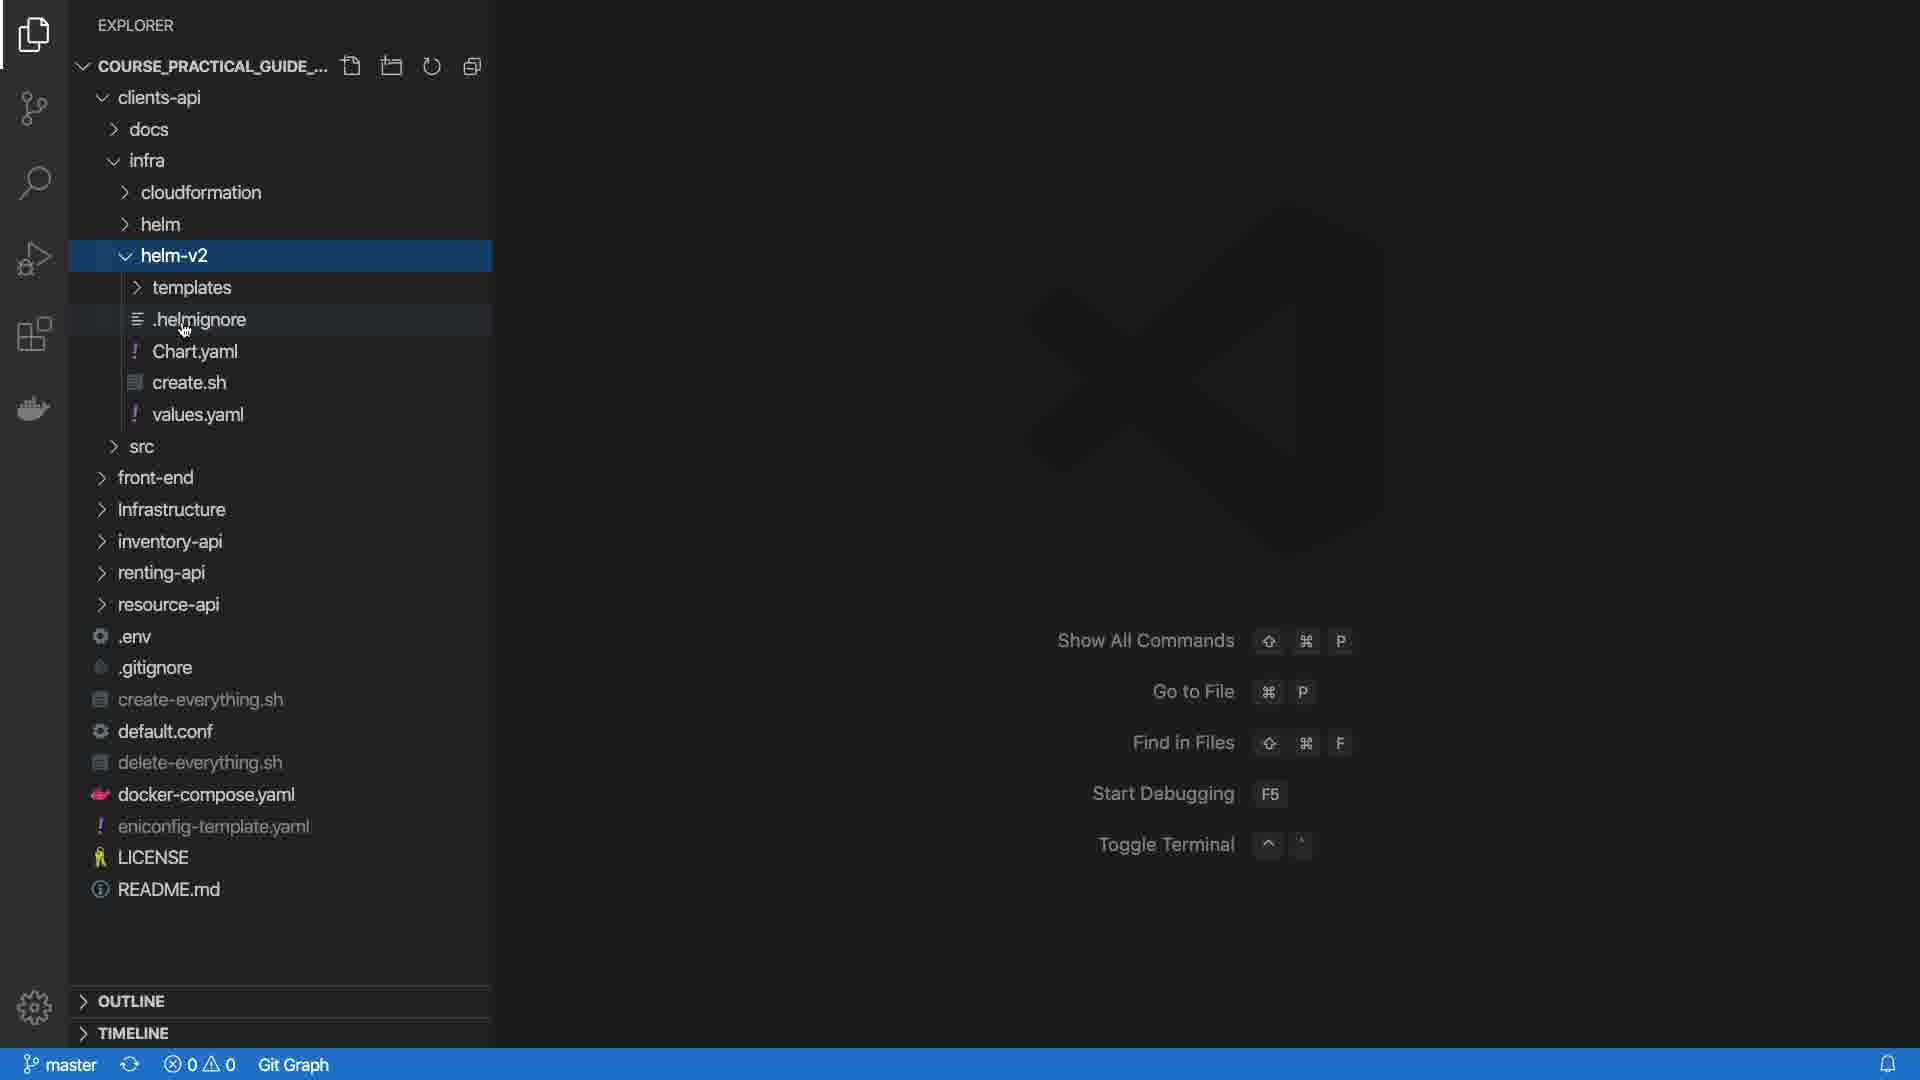Viewport: 1920px width, 1080px height.
Task: Open docker-compose.yaml file
Action: click(206, 795)
